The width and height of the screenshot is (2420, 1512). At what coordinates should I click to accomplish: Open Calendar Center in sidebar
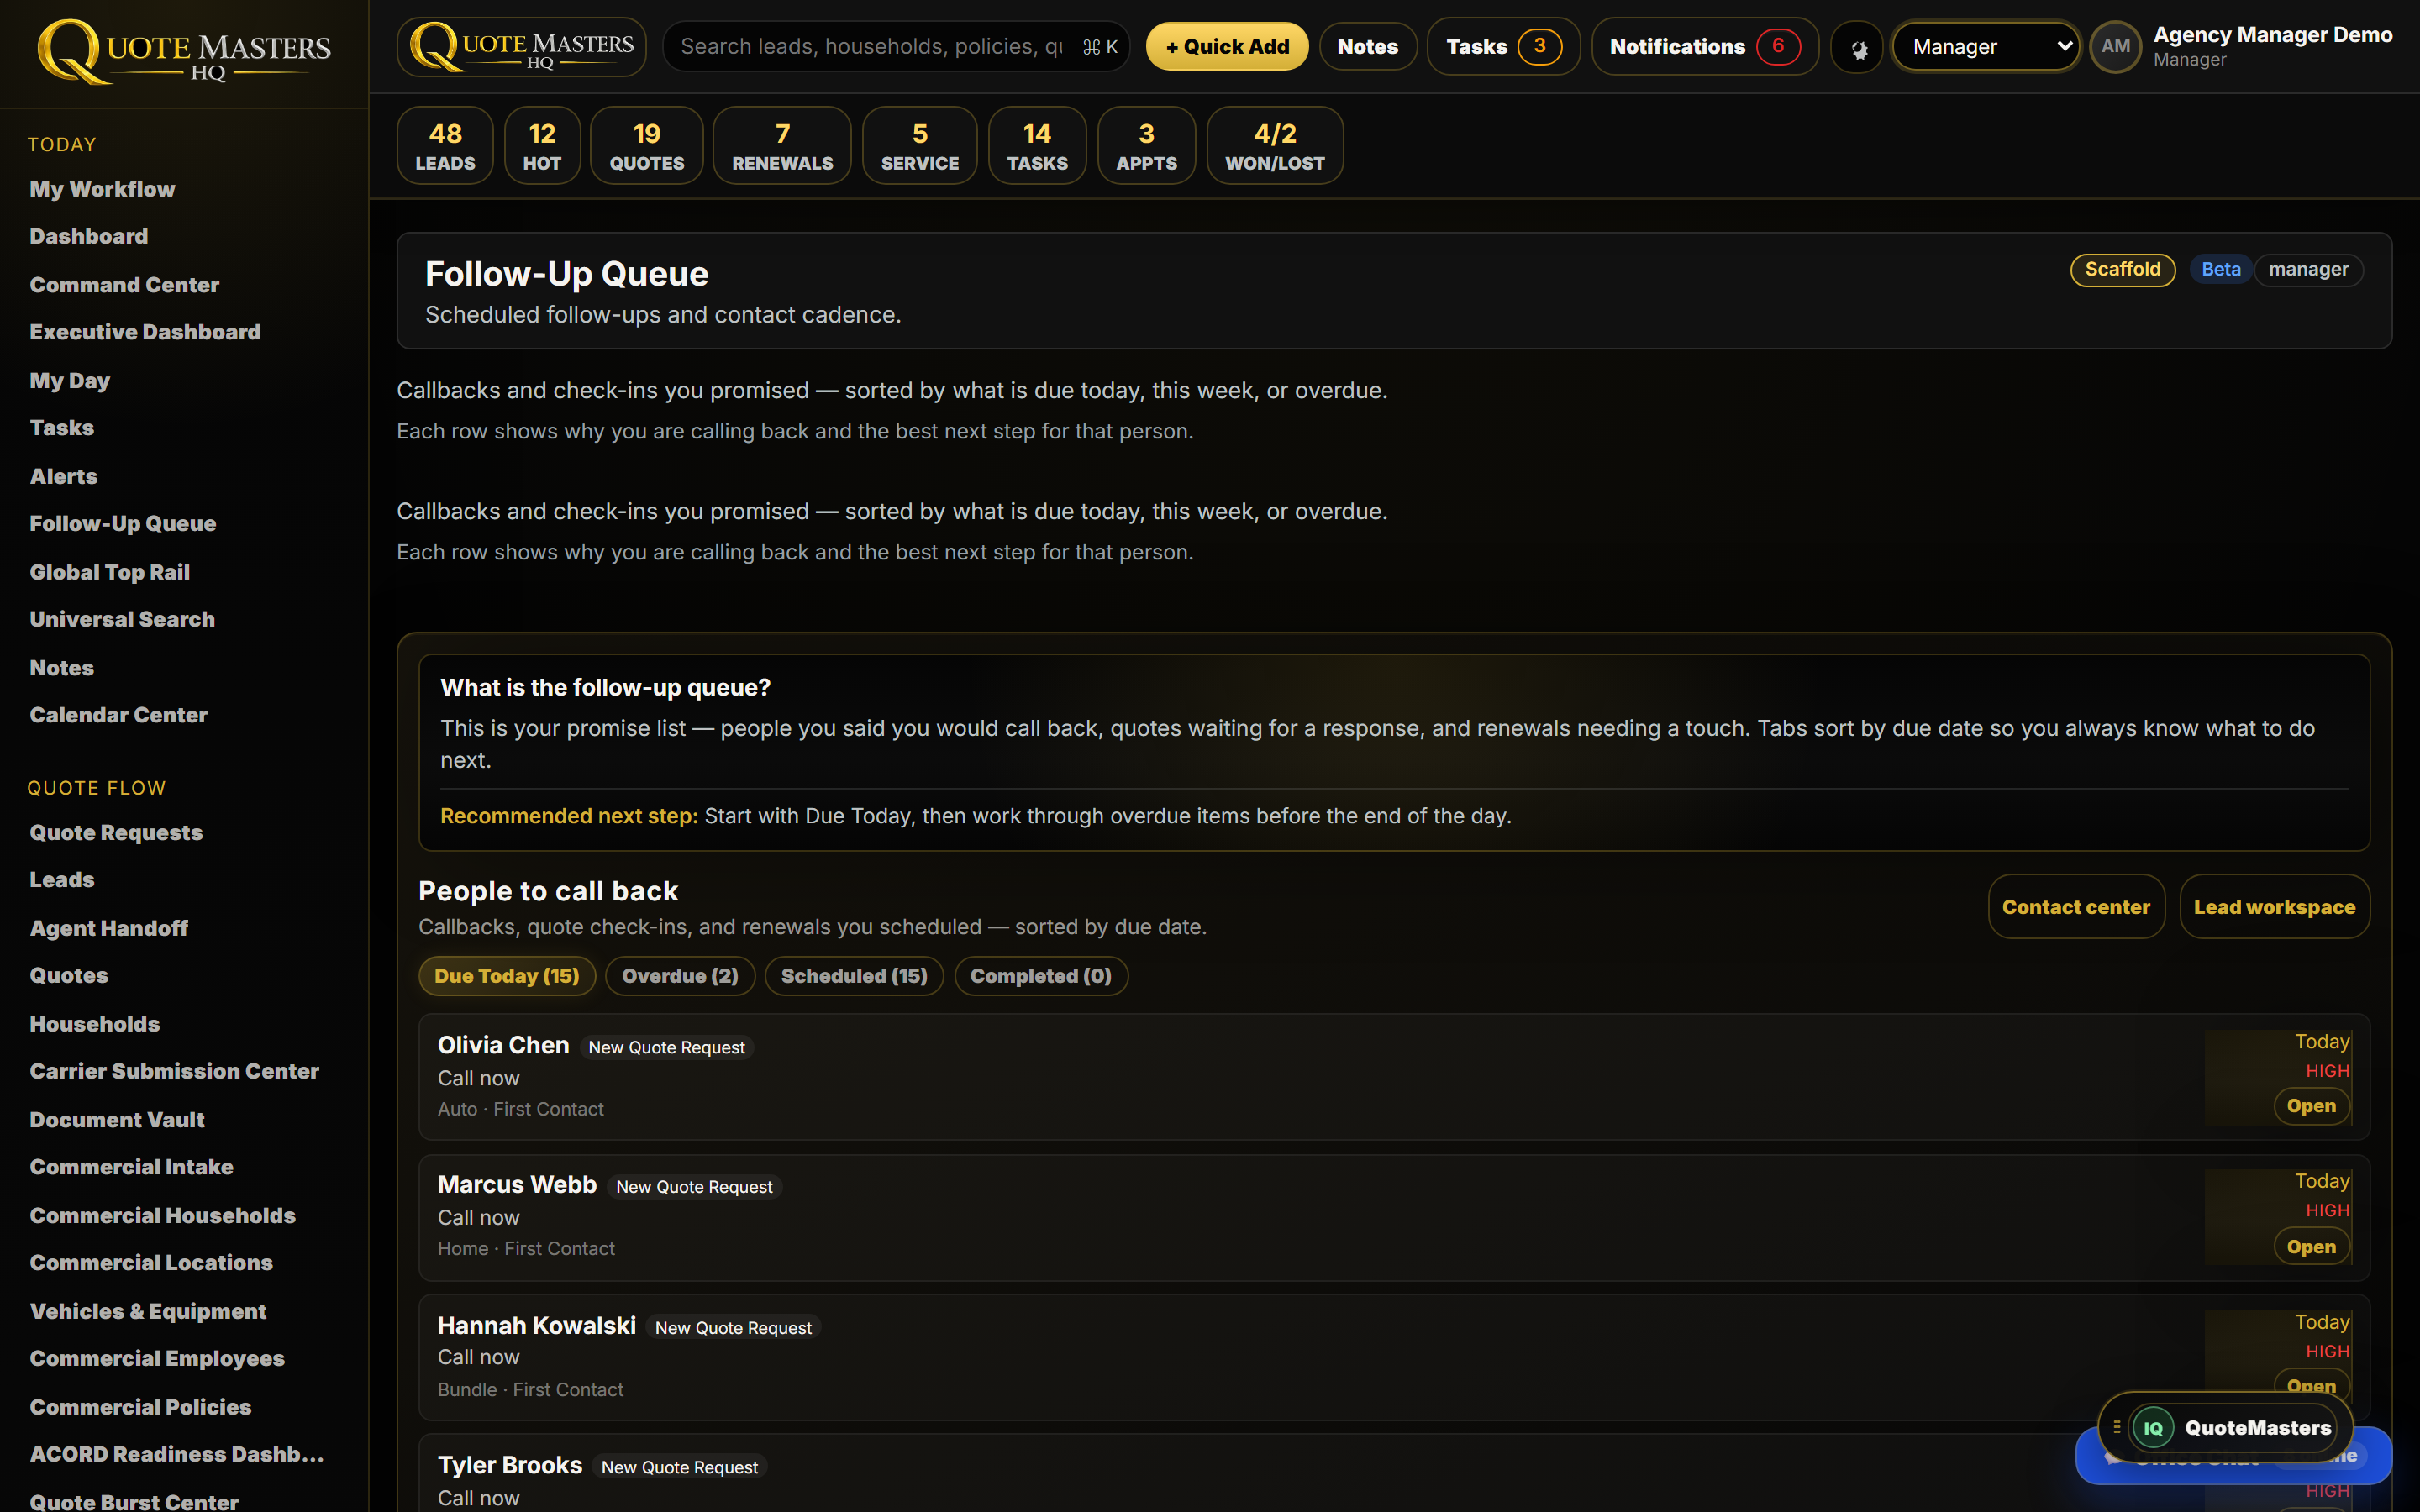point(119,715)
